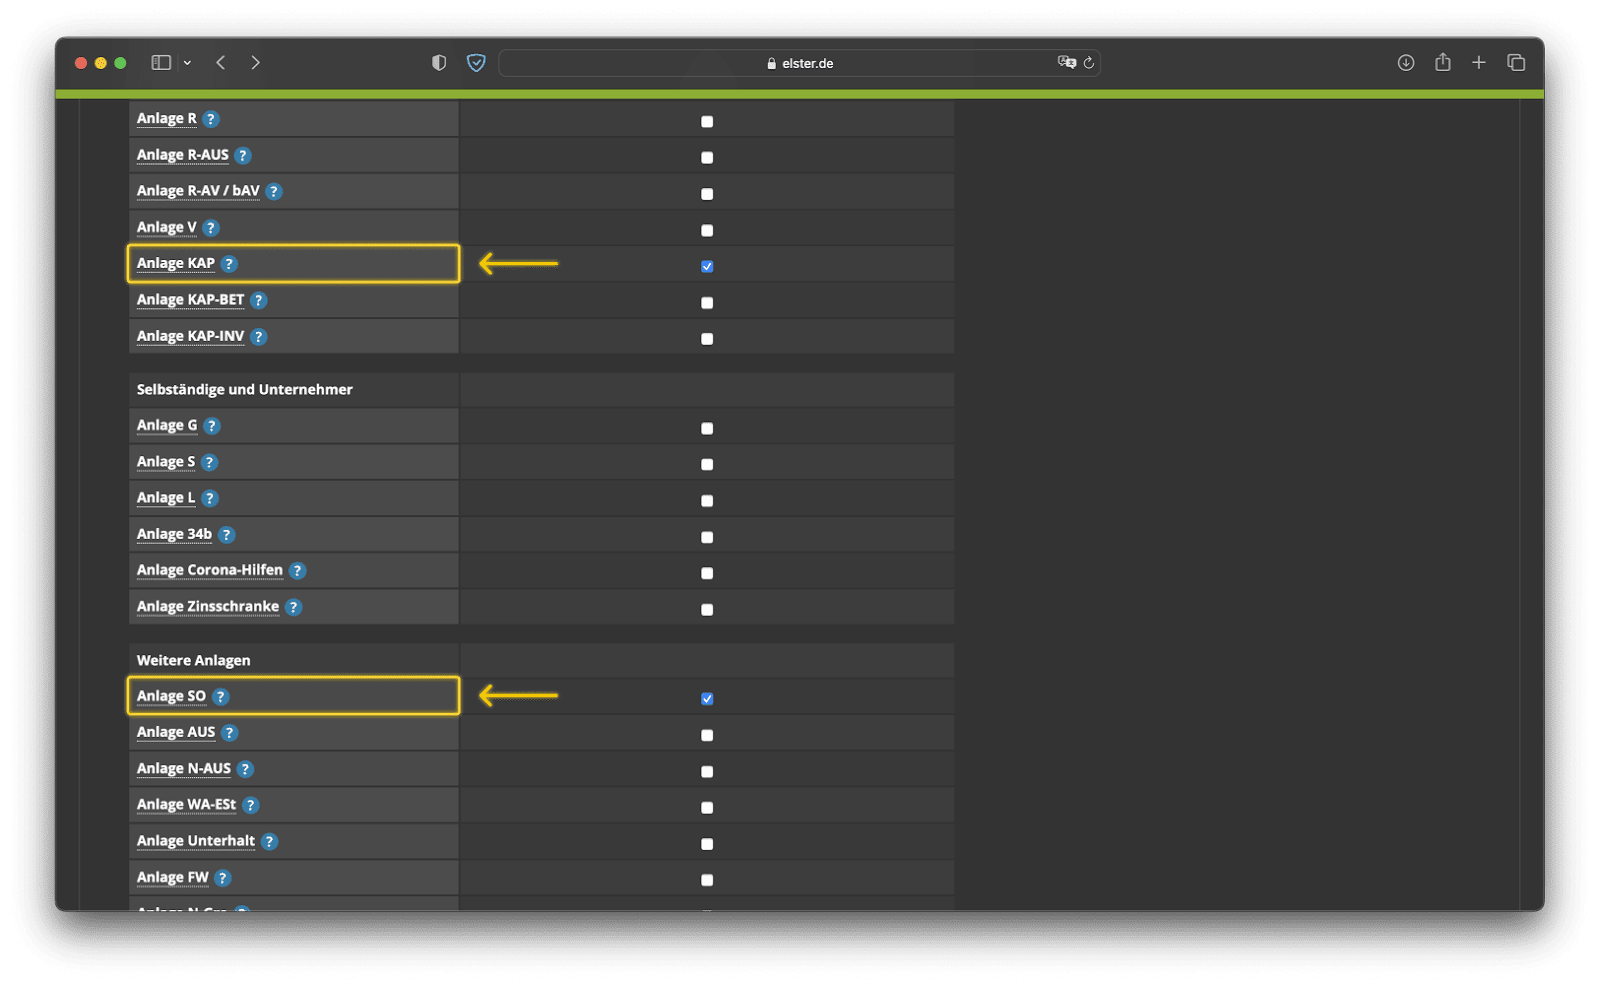The image size is (1600, 984).
Task: Tick the Anlage G checkbox
Action: (x=707, y=428)
